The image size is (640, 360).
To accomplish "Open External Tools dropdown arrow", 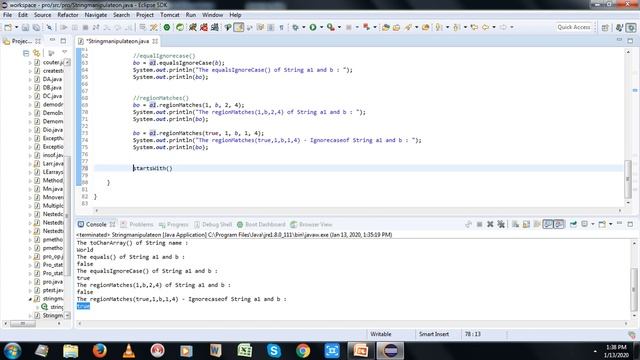I will click(339, 27).
